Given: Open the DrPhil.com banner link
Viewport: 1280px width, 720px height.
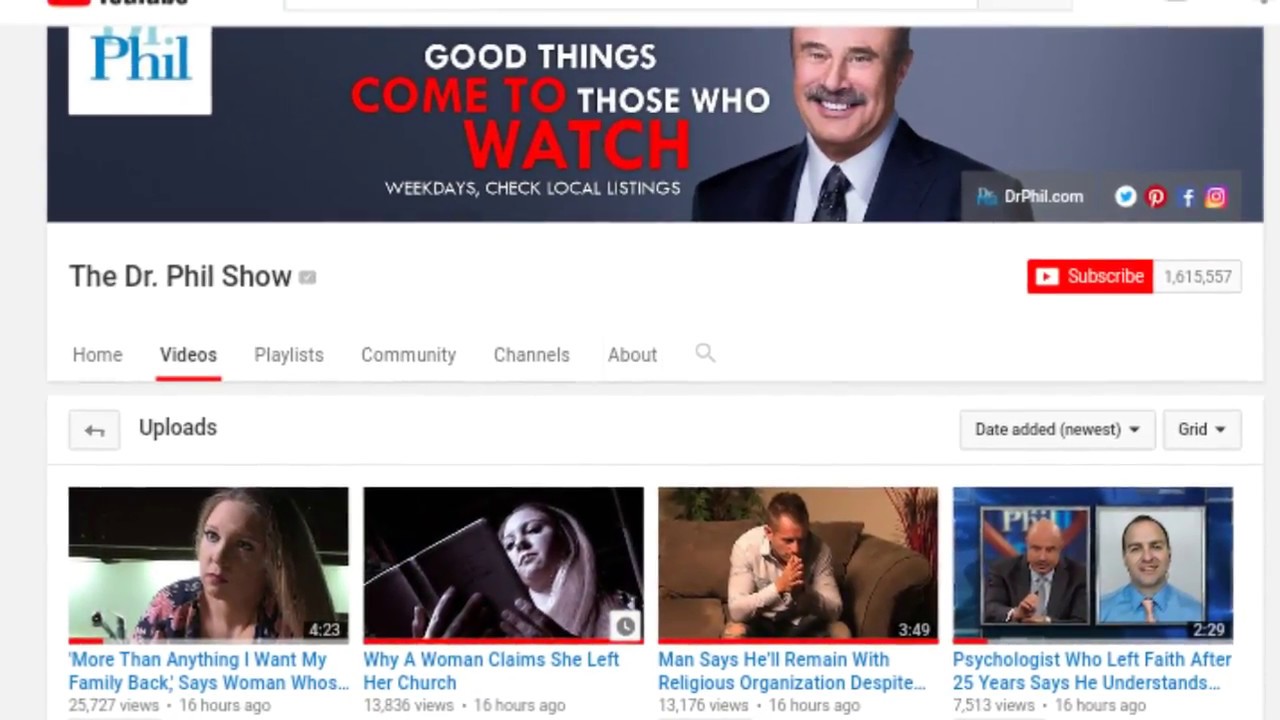Looking at the screenshot, I should pyautogui.click(x=1031, y=197).
